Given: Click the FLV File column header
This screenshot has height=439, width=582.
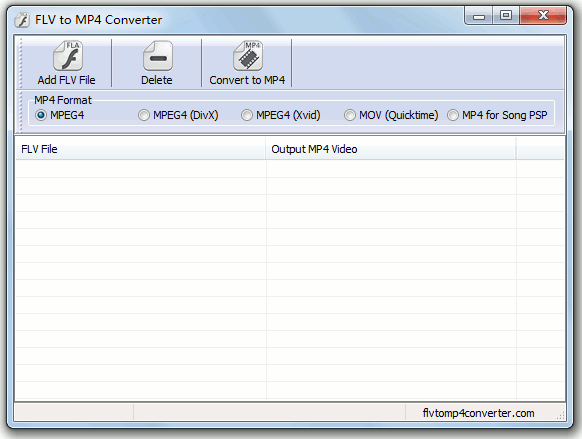Looking at the screenshot, I should [x=141, y=149].
